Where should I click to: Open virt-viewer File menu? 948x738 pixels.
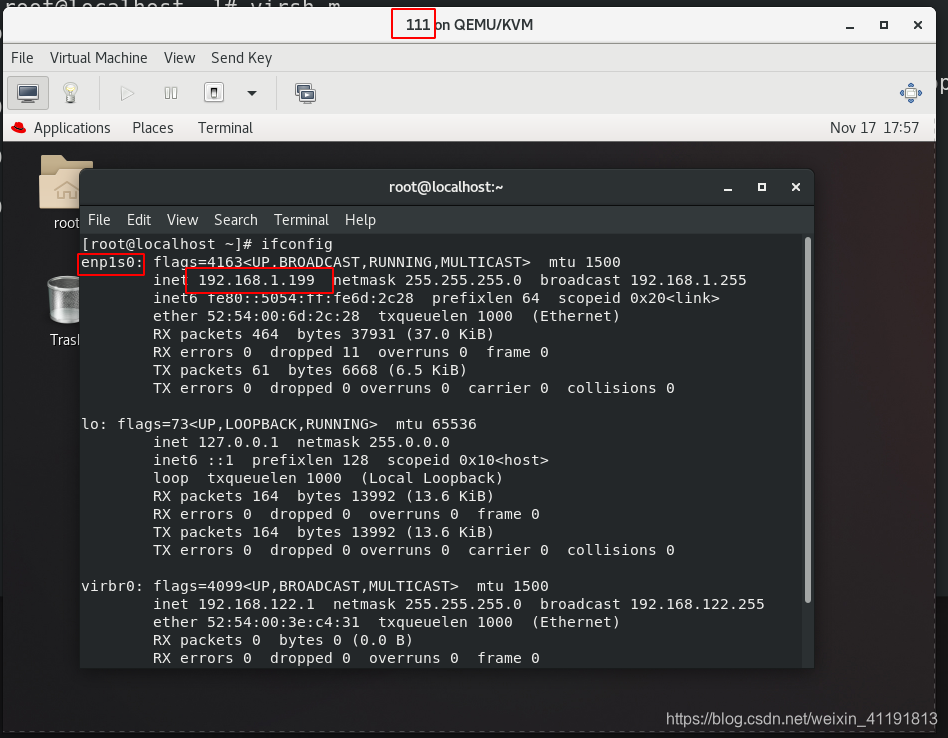point(22,58)
